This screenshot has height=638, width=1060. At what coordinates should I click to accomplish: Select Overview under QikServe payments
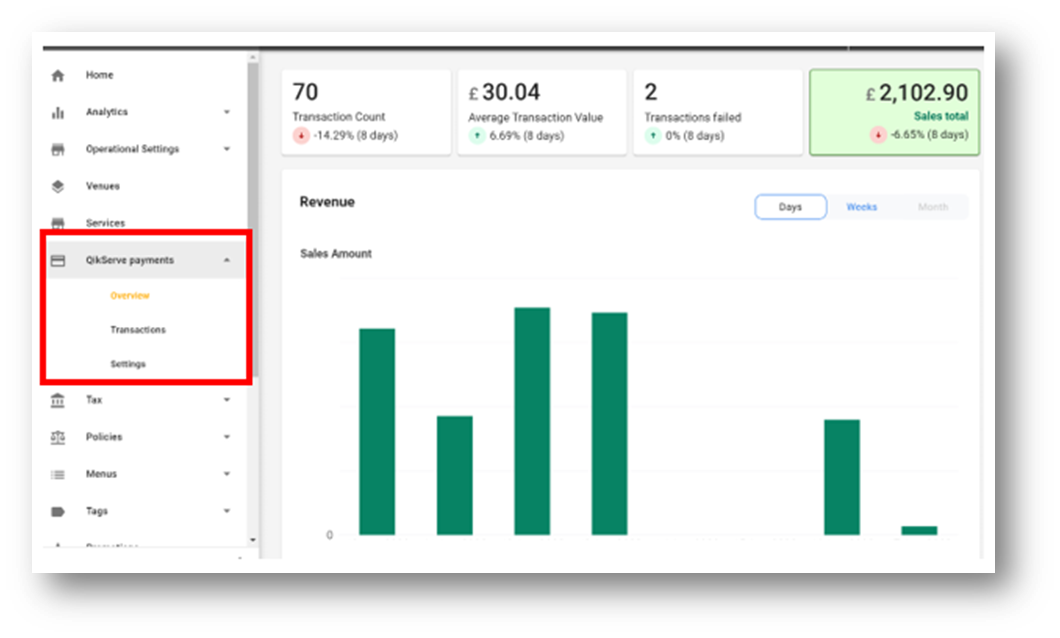[130, 295]
